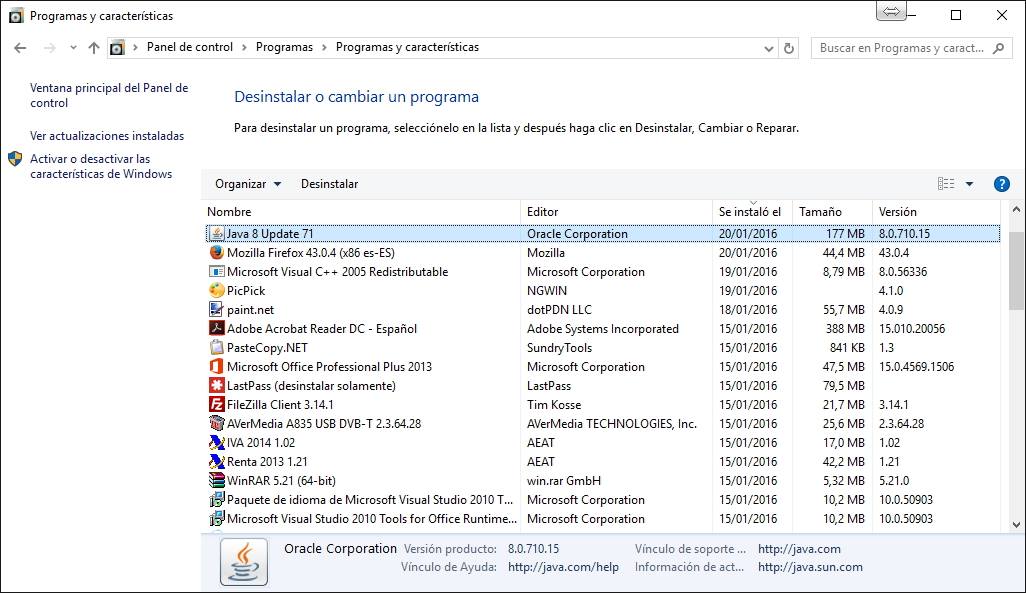
Task: Open help with the blue question mark icon
Action: click(1001, 184)
